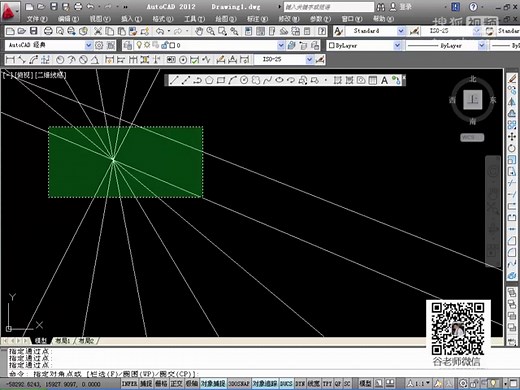Expand the undo history dropdown arrow
Viewport: 520px width, 390px height.
pos(169,32)
